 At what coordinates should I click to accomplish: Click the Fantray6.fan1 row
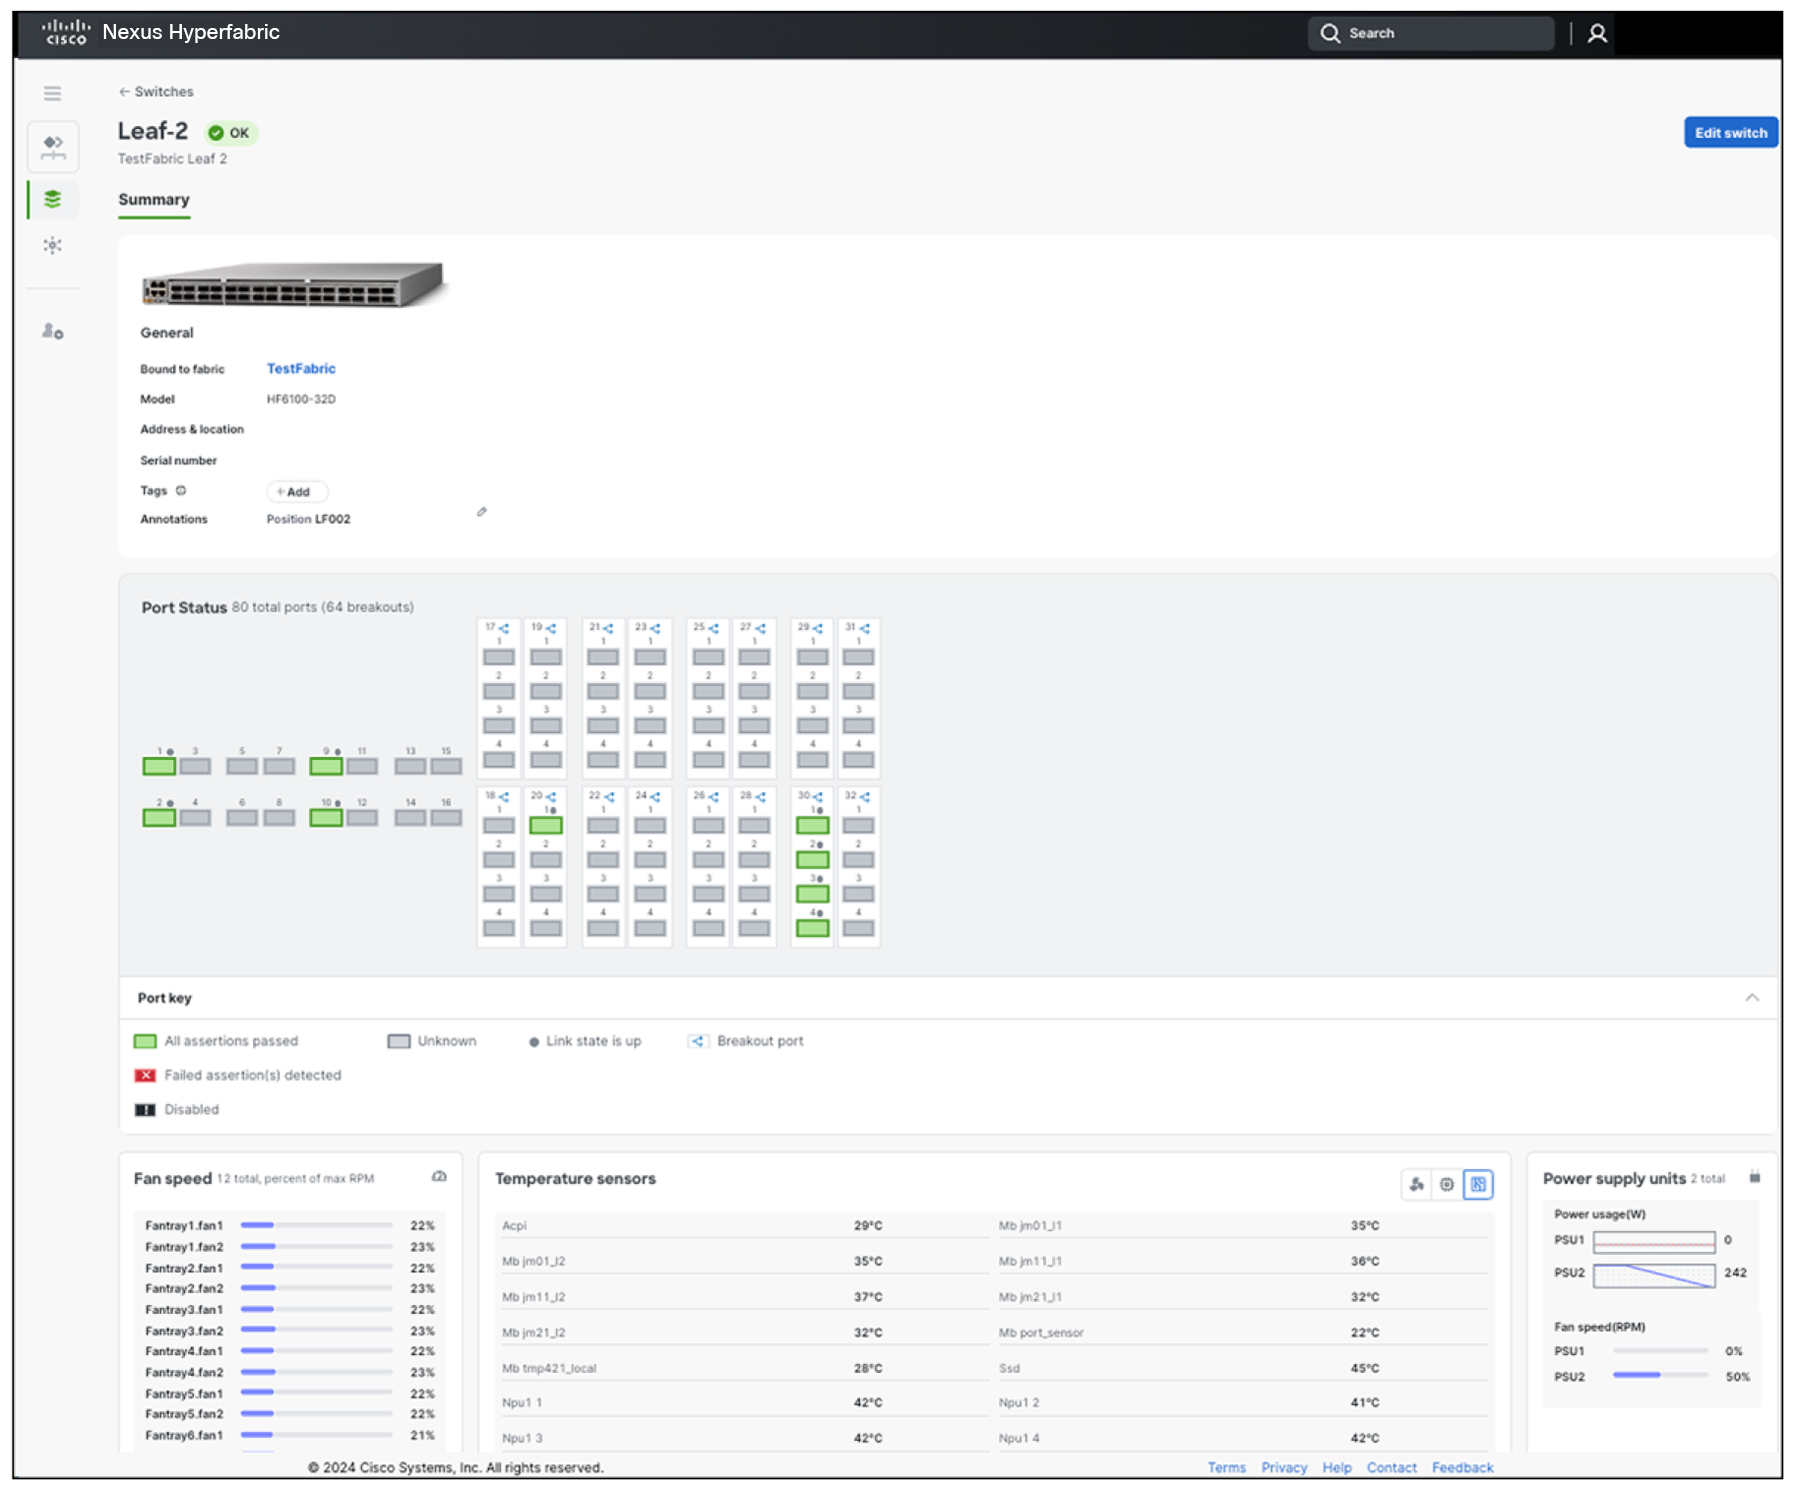click(290, 1435)
